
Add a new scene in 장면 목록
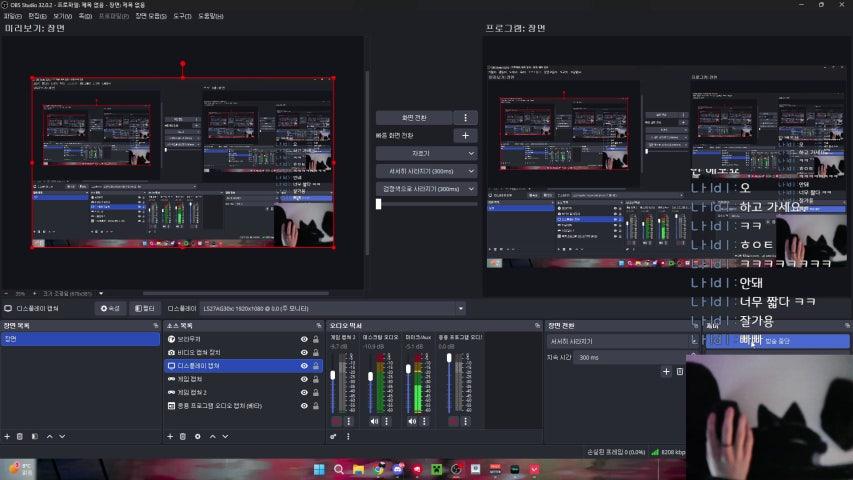pyautogui.click(x=7, y=436)
